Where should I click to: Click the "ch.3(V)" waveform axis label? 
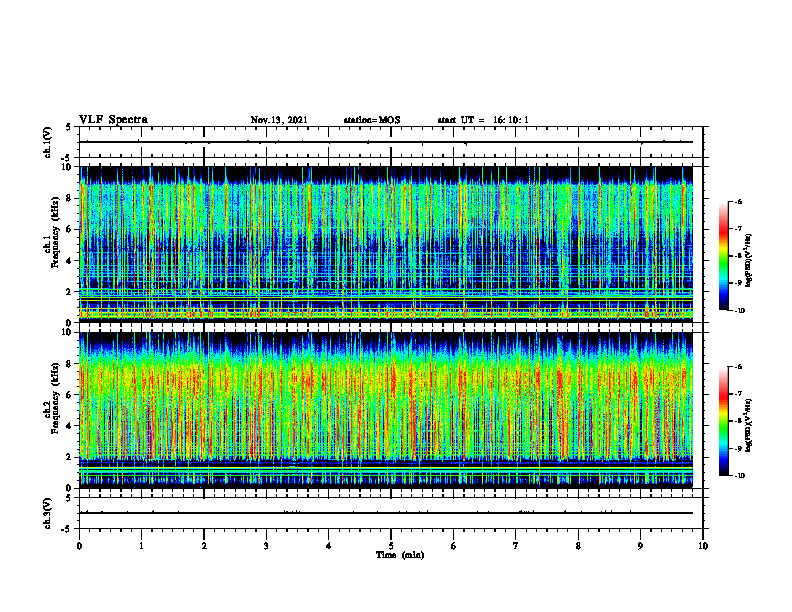[48, 513]
